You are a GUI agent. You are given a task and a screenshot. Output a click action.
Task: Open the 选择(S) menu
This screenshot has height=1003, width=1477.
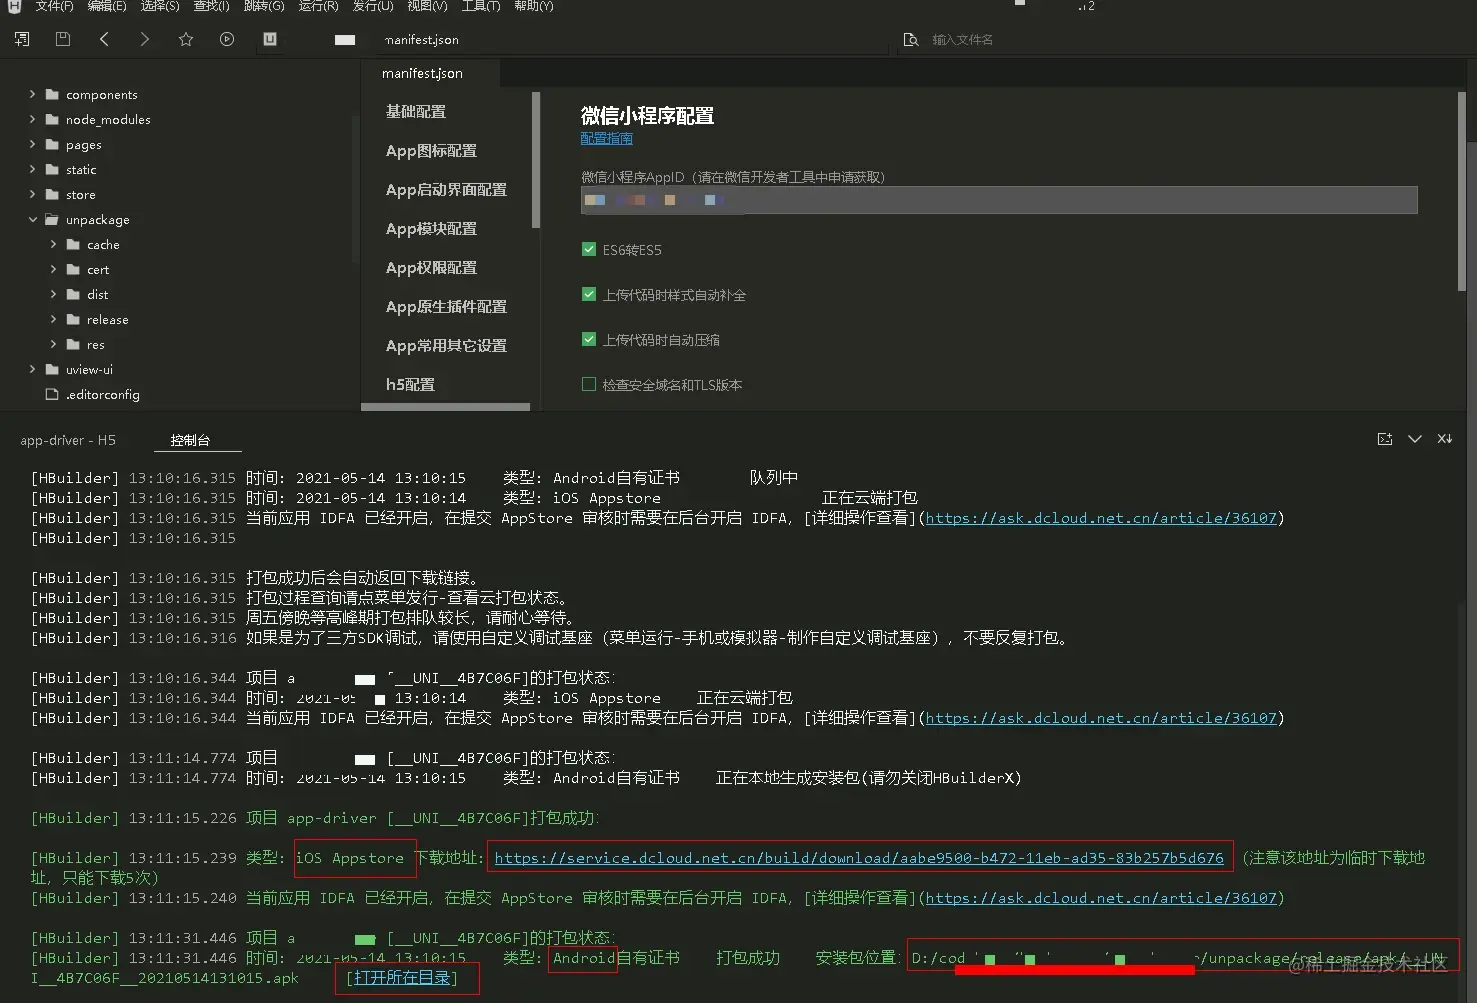click(x=160, y=6)
